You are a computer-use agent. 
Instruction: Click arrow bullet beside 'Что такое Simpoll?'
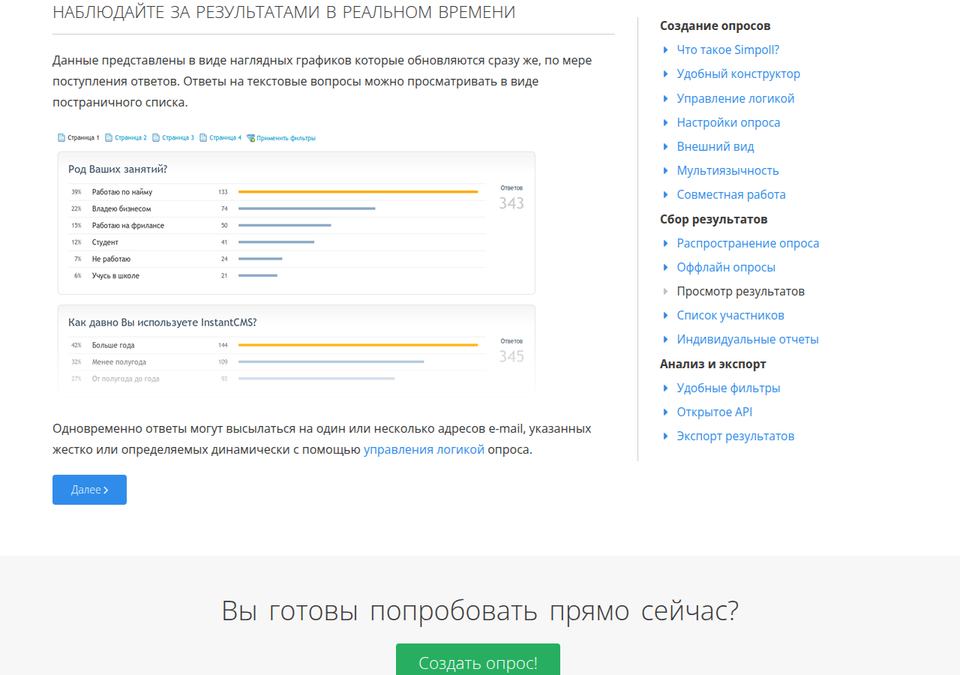pyautogui.click(x=666, y=50)
